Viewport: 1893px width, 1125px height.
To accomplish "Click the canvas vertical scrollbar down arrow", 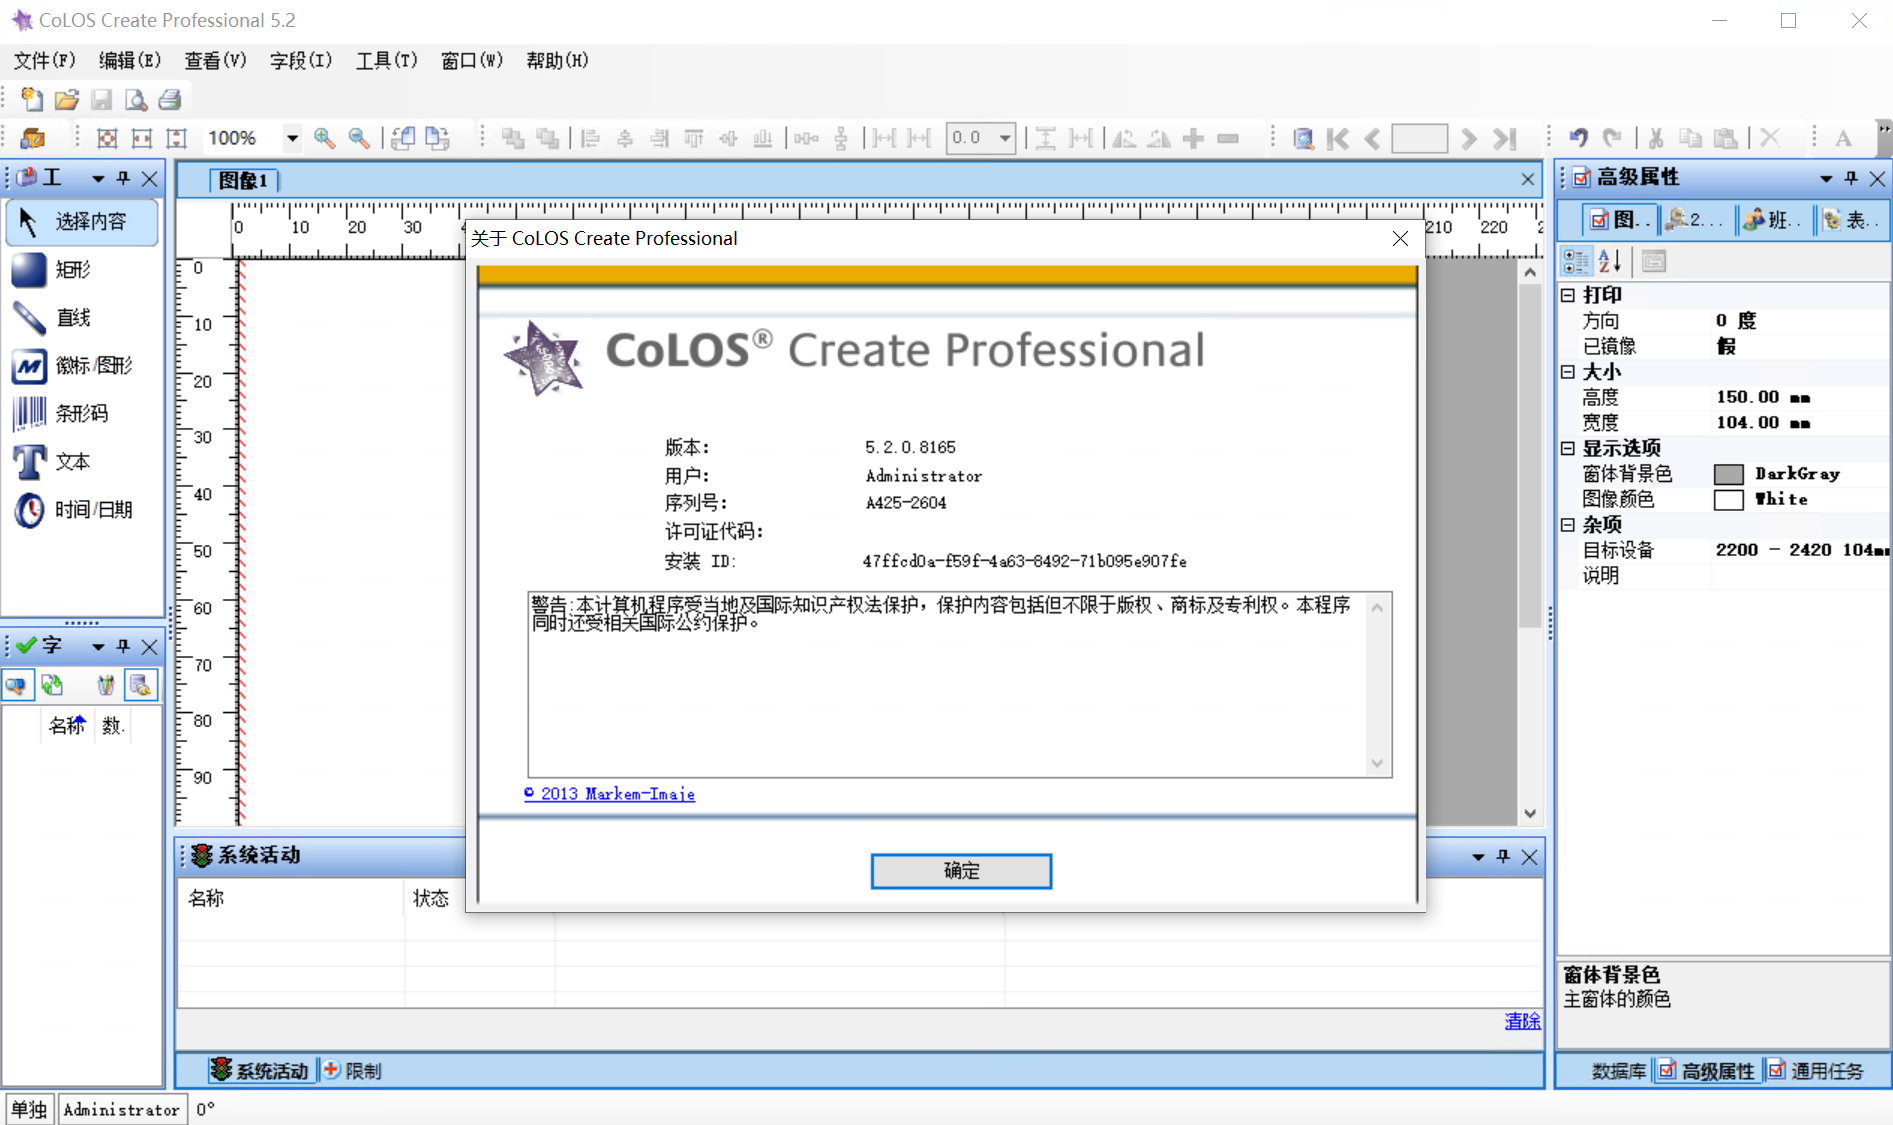I will tap(1530, 814).
